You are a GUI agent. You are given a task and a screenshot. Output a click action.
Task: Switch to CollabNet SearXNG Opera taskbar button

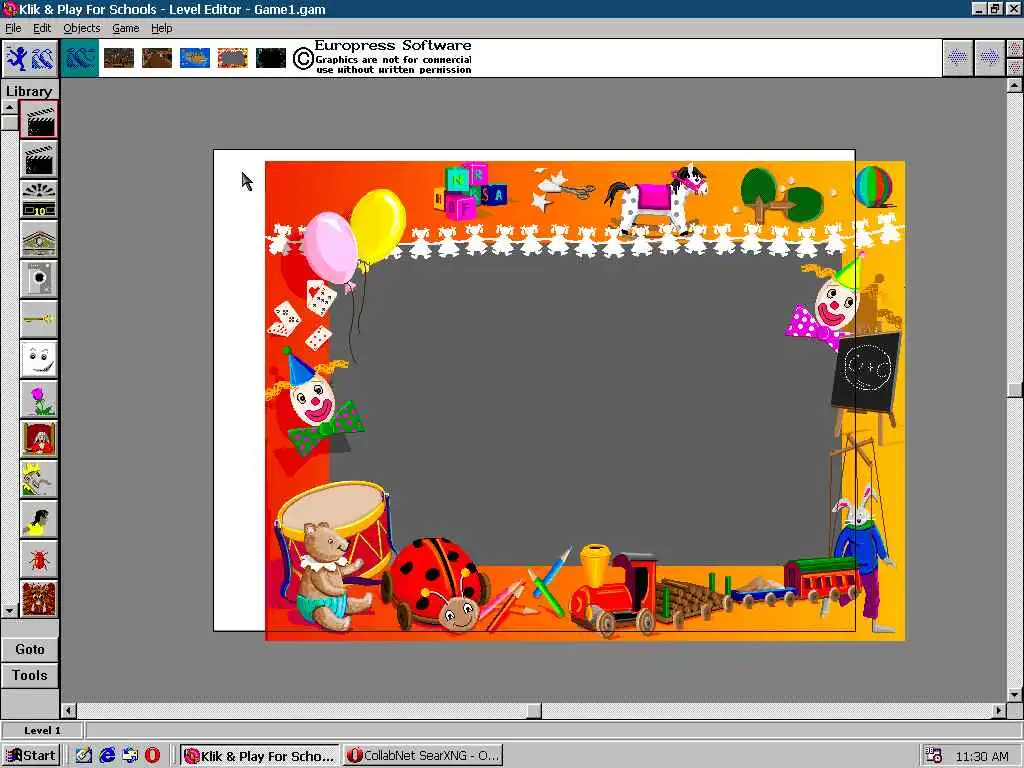(x=423, y=756)
